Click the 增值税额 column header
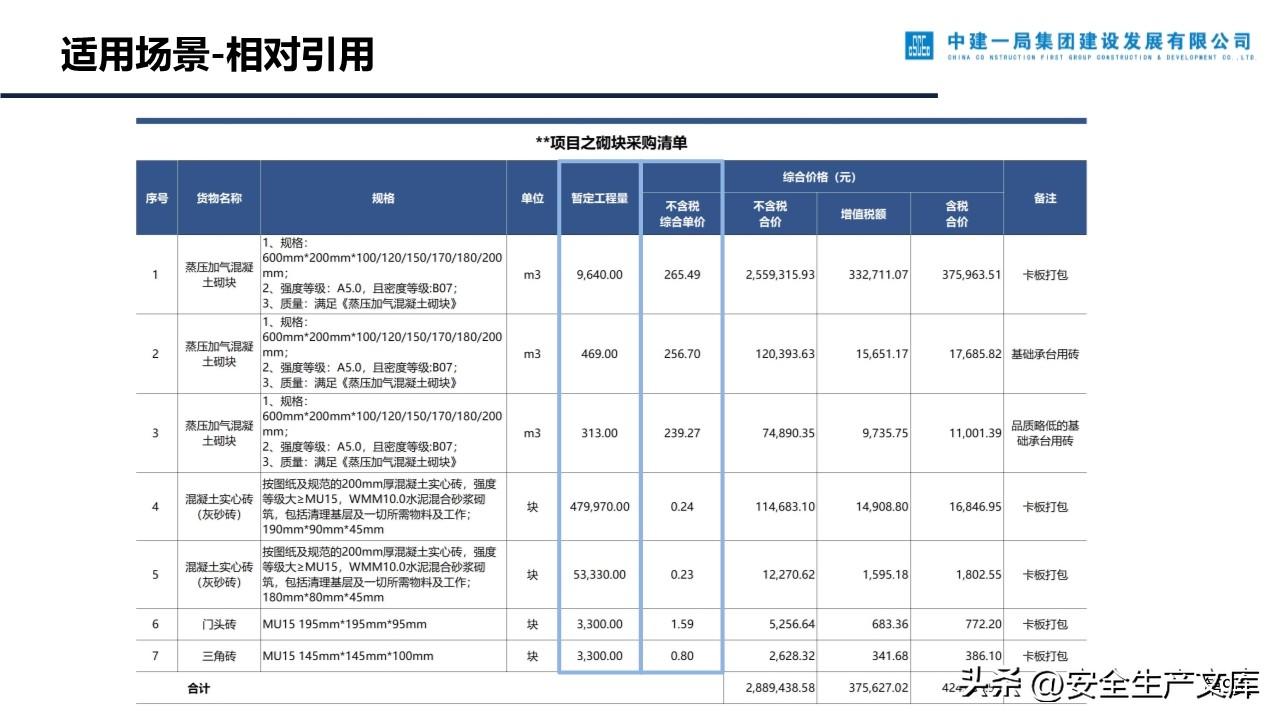This screenshot has width=1280, height=720. pos(863,214)
